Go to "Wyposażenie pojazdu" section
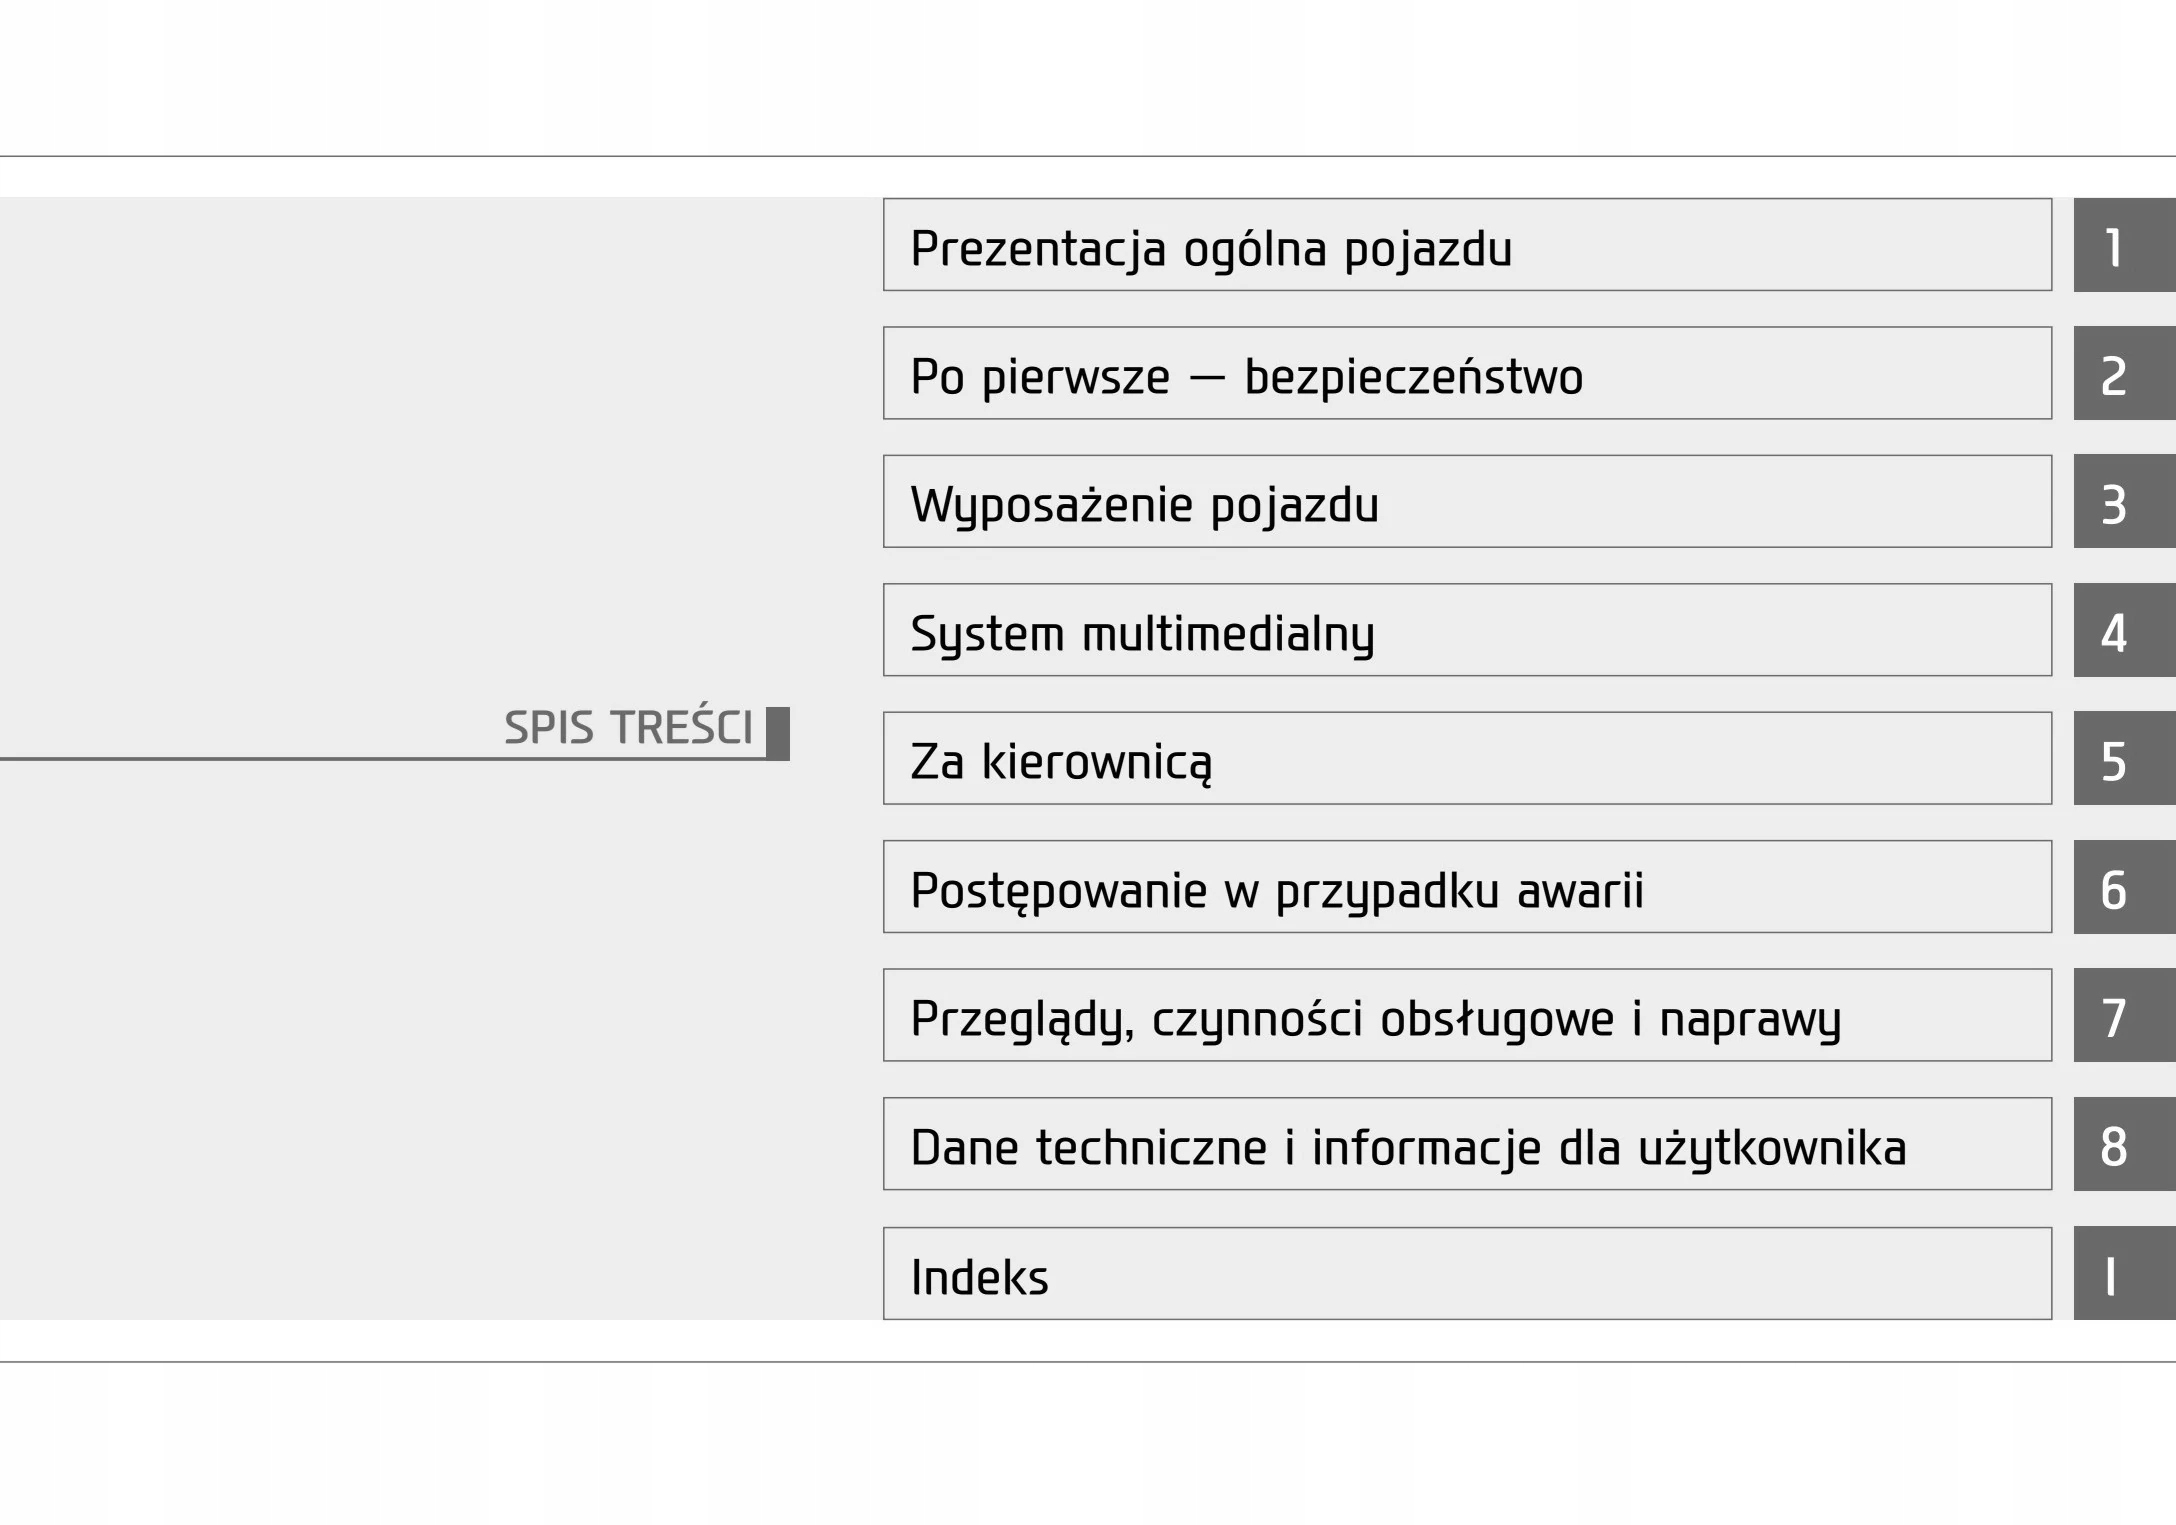 [x=1466, y=502]
